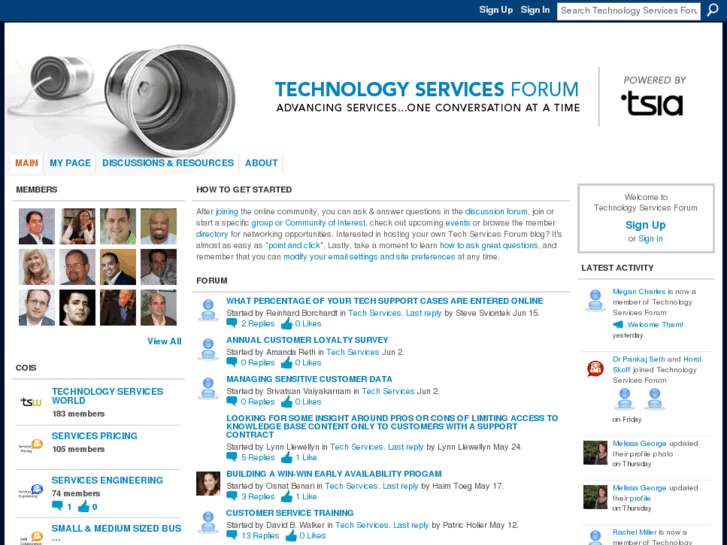727x545 pixels.
Task: Click thumbs-up icon for Building a Win-Win topic
Action: click(x=287, y=496)
